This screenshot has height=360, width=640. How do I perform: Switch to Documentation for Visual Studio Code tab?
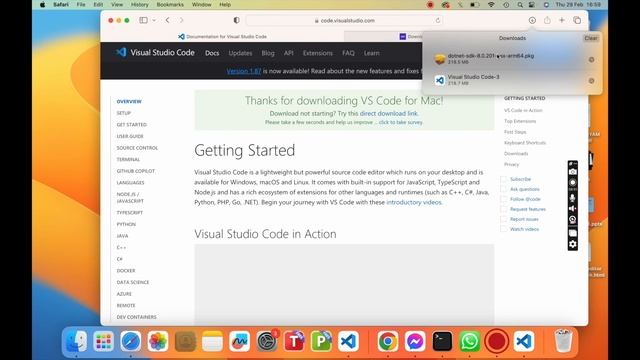tap(222, 36)
